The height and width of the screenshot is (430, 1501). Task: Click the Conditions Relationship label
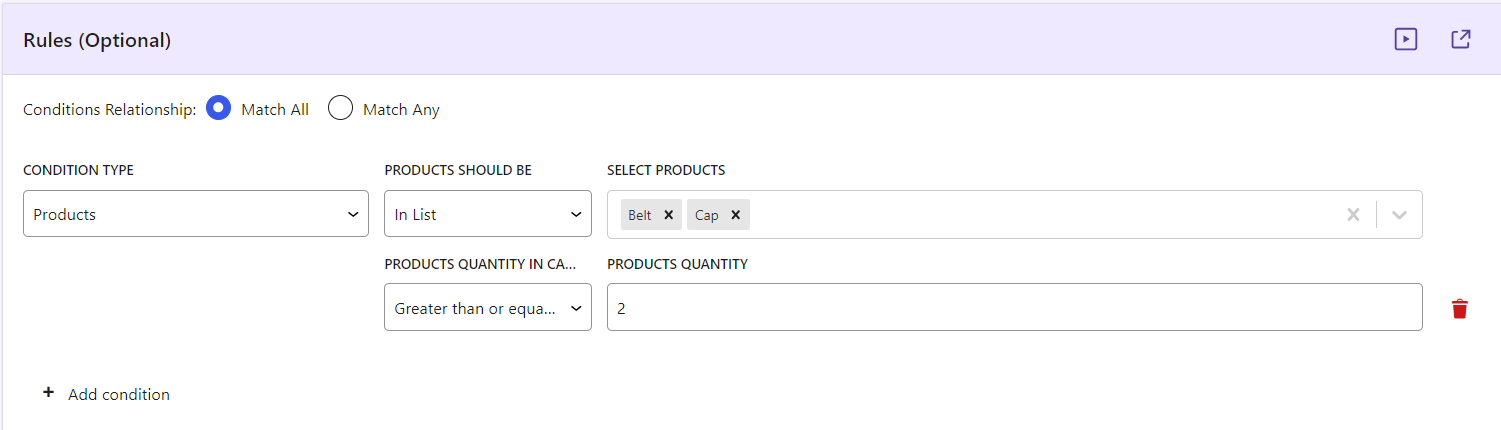pos(110,110)
